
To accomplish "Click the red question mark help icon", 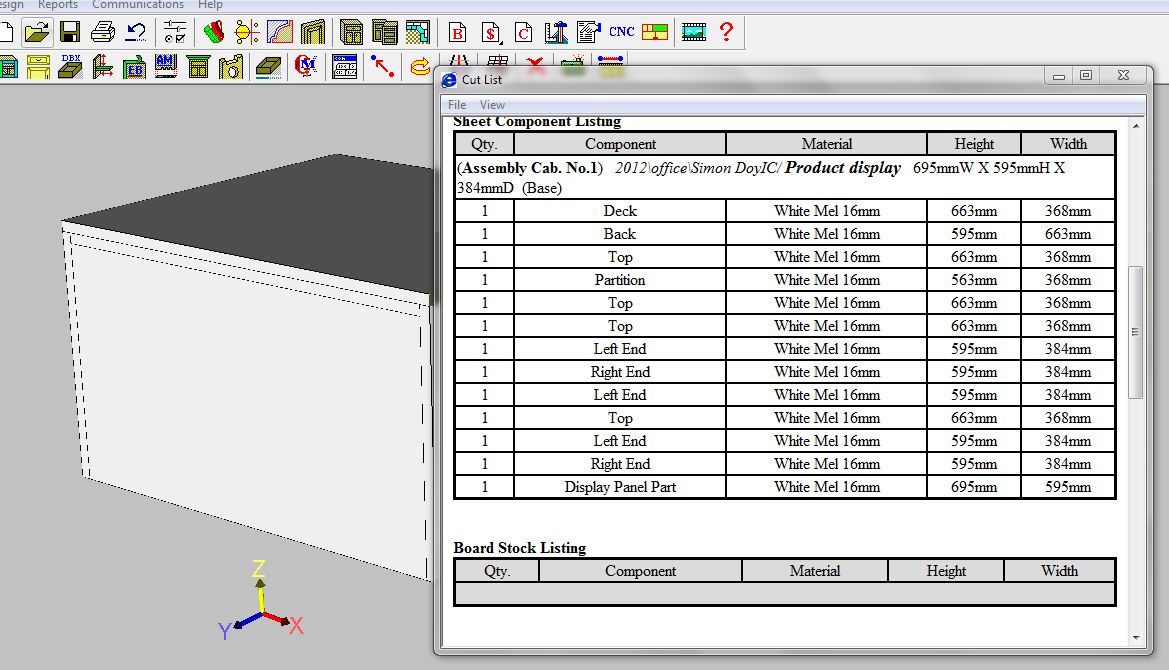I will [726, 32].
